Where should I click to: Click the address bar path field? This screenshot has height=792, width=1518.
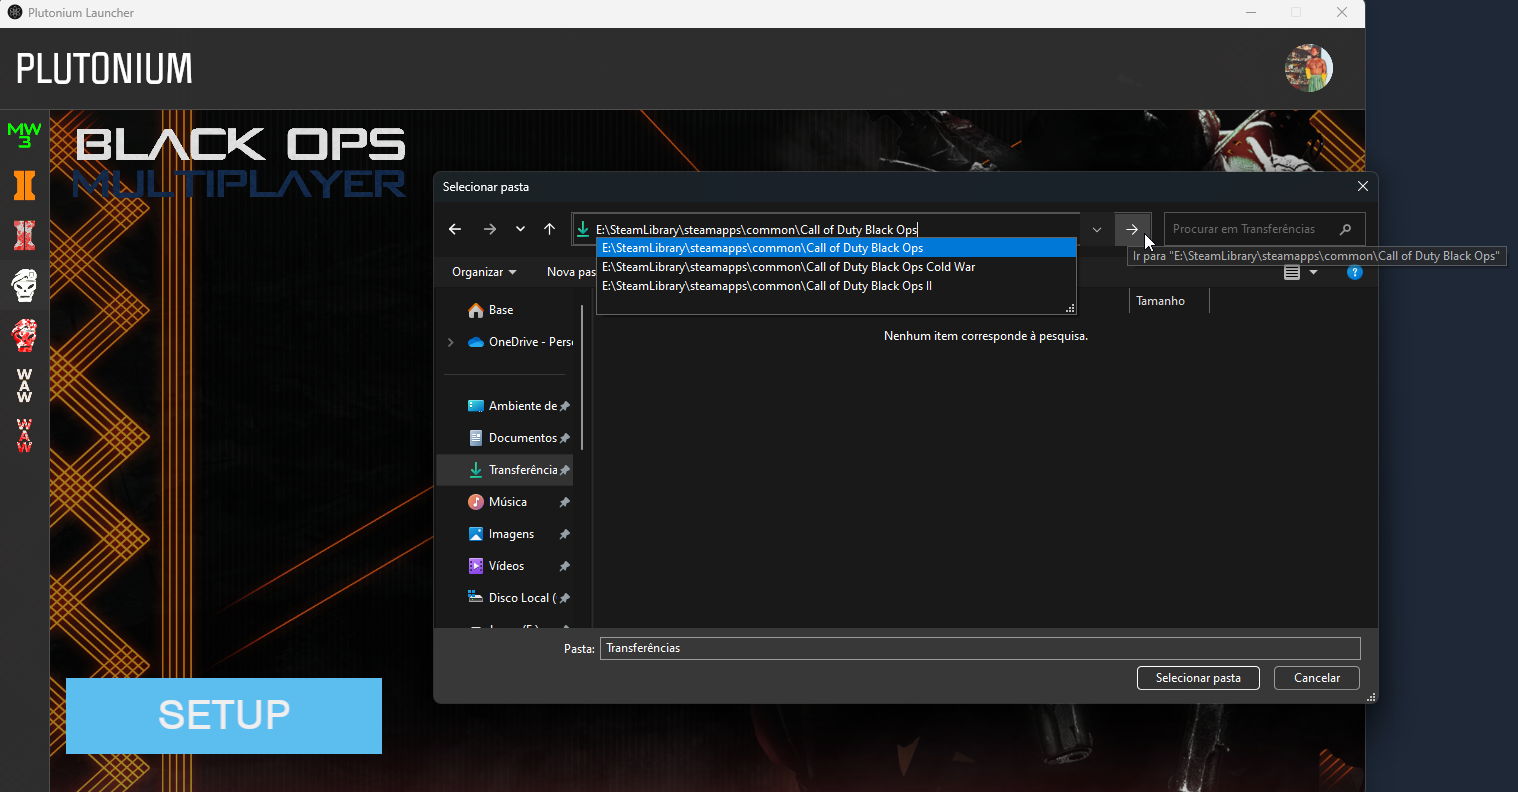pyautogui.click(x=826, y=229)
